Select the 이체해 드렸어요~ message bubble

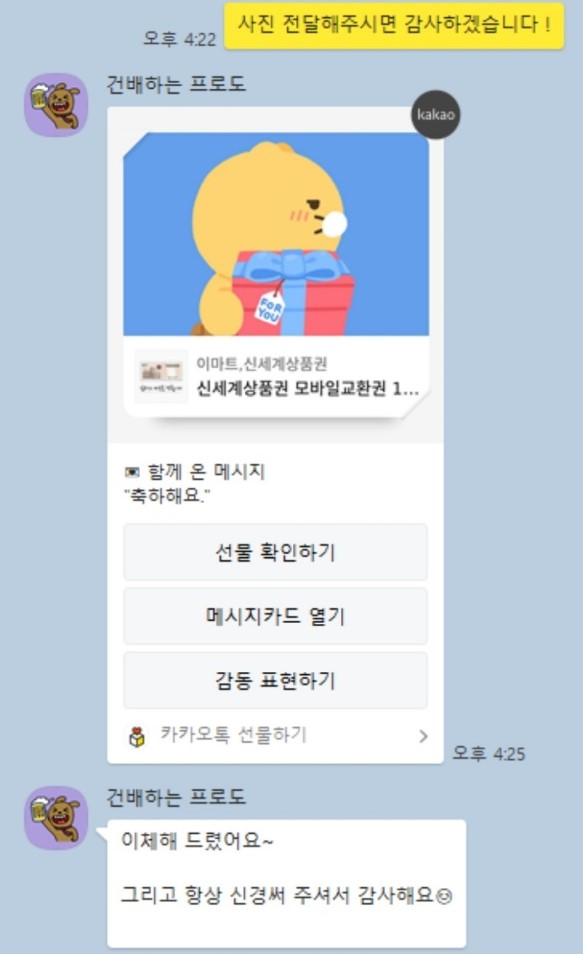coord(287,883)
